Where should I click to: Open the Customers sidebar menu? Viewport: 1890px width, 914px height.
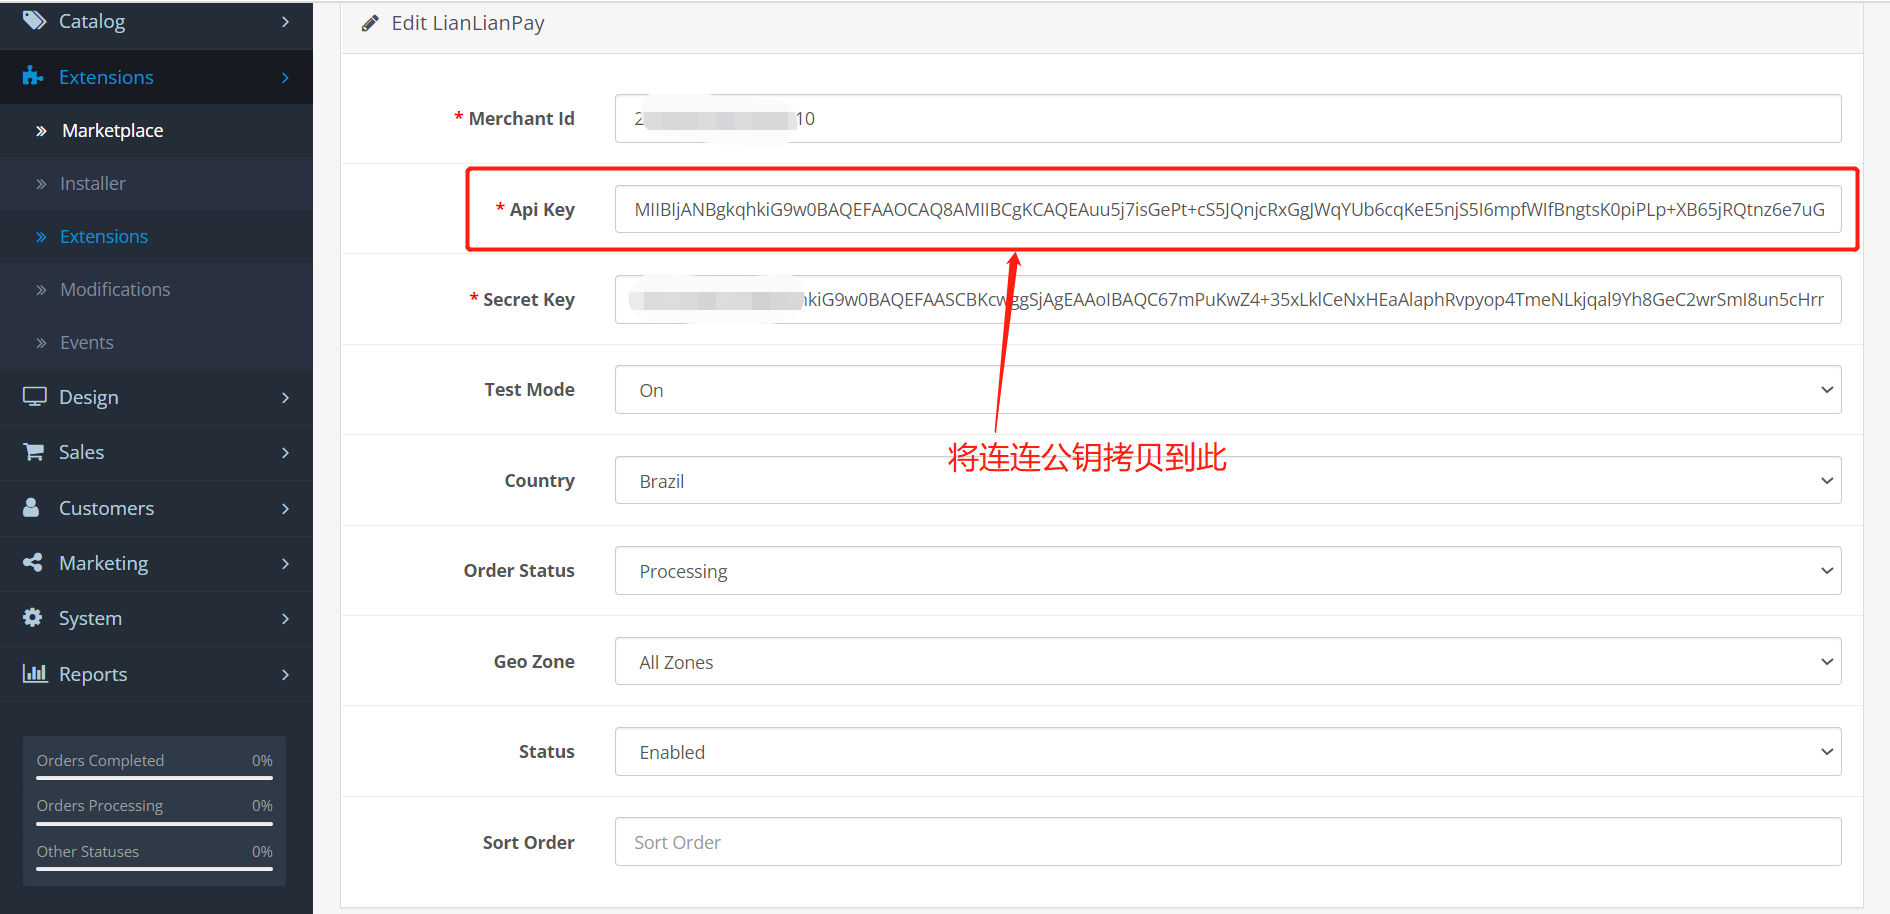(156, 508)
